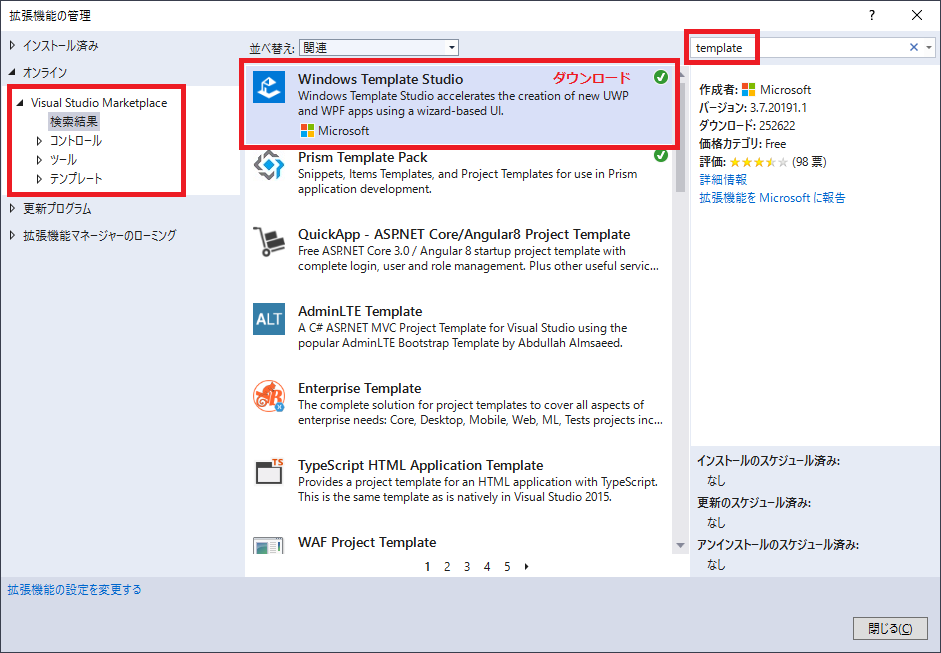
Task: Click the next page arrow
Action: point(526,567)
